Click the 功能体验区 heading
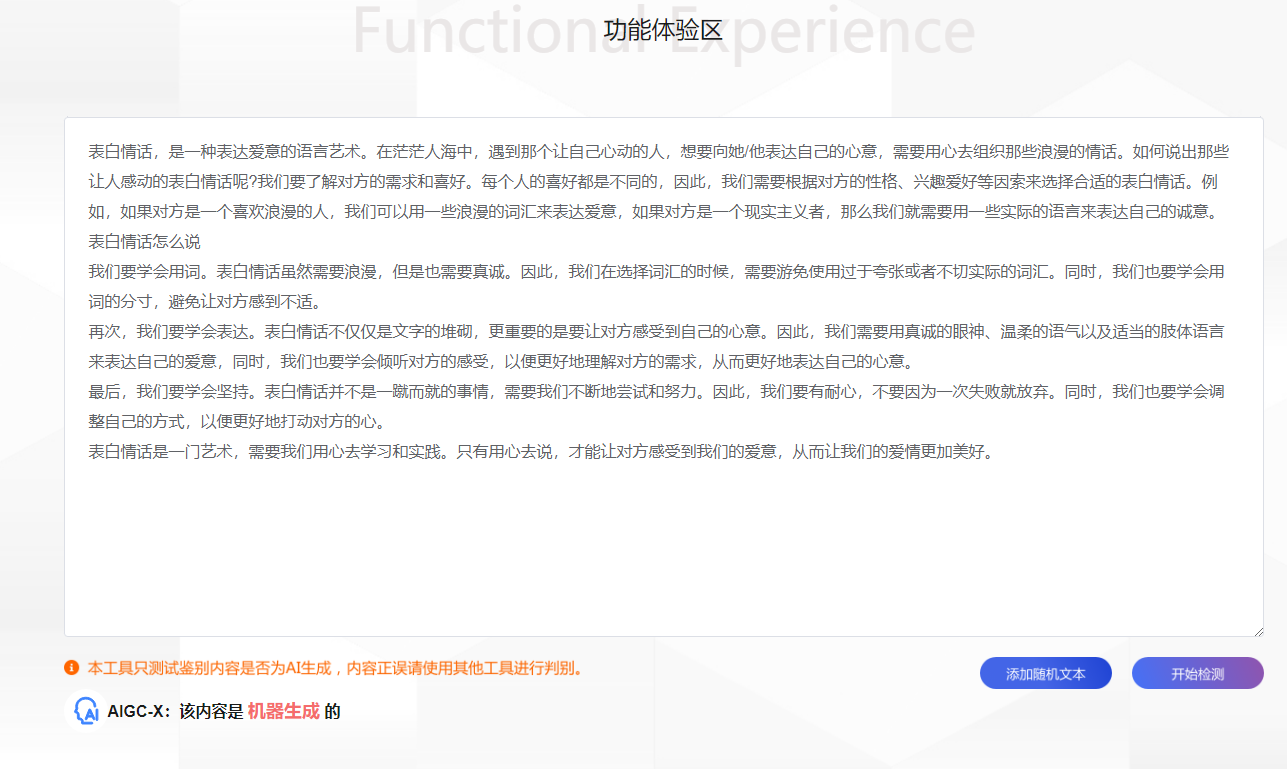1287x769 pixels. click(x=663, y=30)
